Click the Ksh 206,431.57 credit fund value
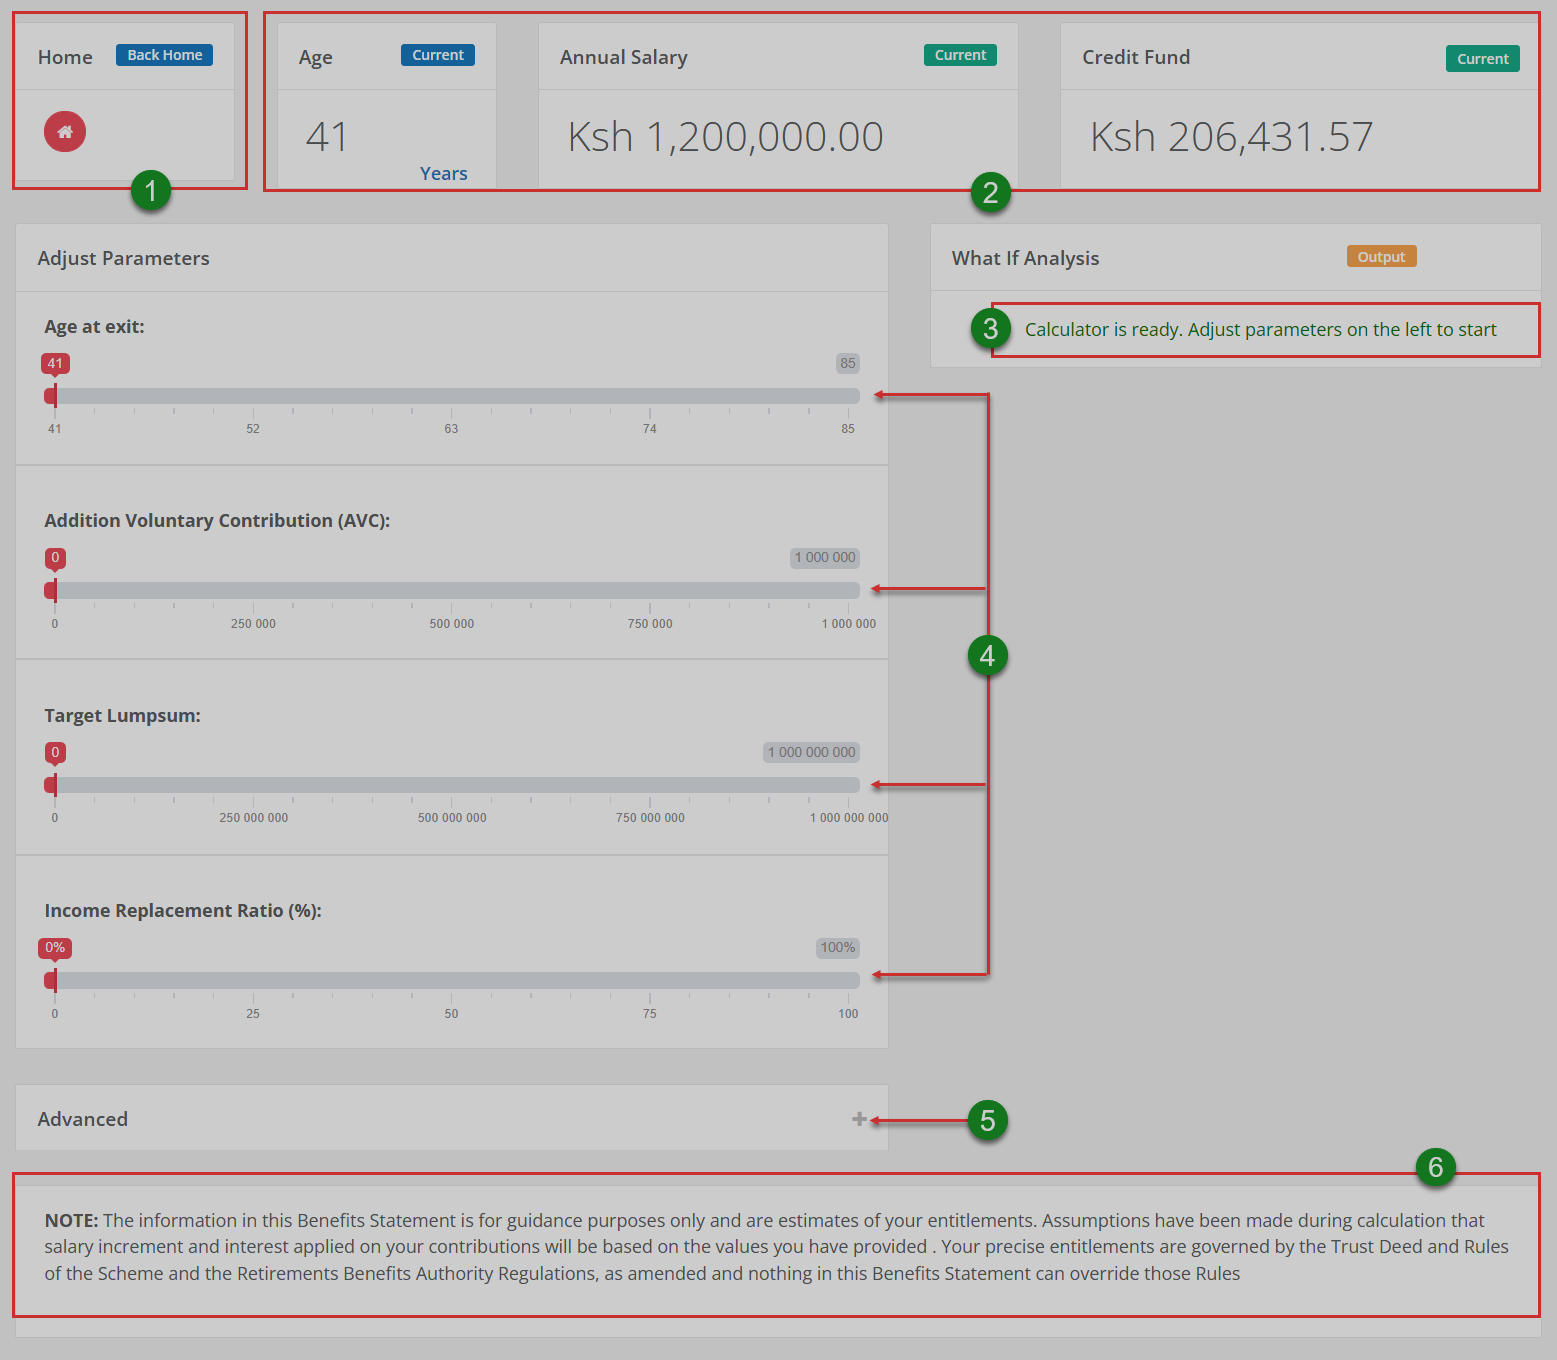Screen dimensions: 1557x1360 [1231, 137]
